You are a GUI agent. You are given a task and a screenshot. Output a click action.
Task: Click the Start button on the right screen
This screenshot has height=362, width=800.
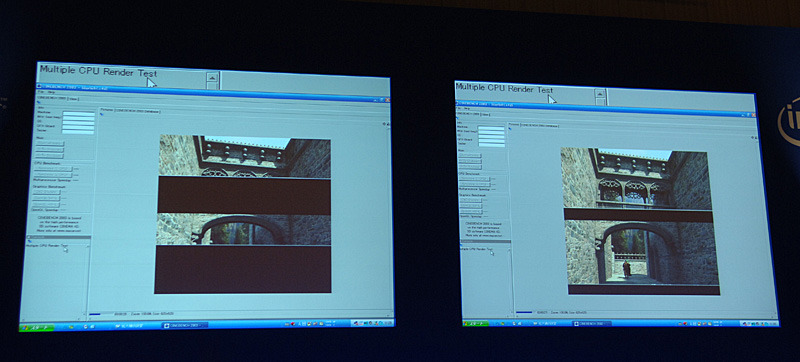click(x=476, y=324)
